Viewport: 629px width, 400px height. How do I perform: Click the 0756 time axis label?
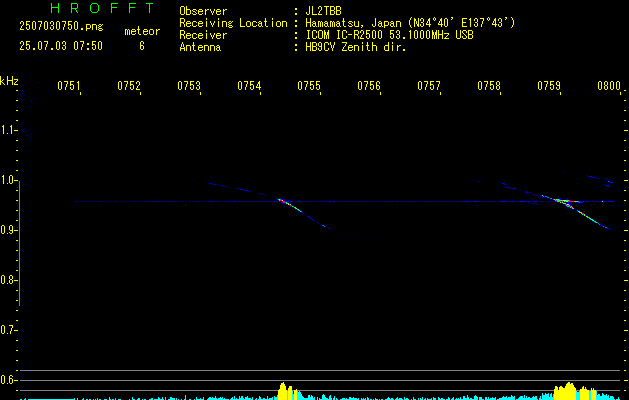[x=368, y=86]
